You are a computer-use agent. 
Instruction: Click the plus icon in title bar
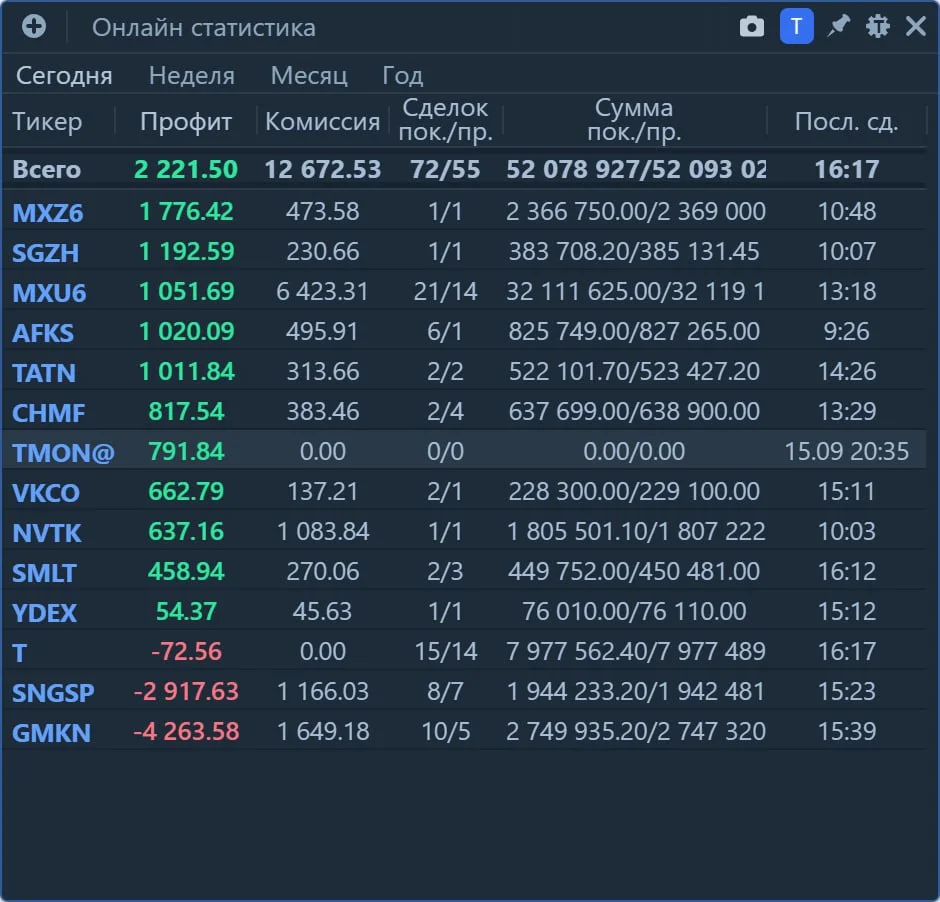(34, 26)
